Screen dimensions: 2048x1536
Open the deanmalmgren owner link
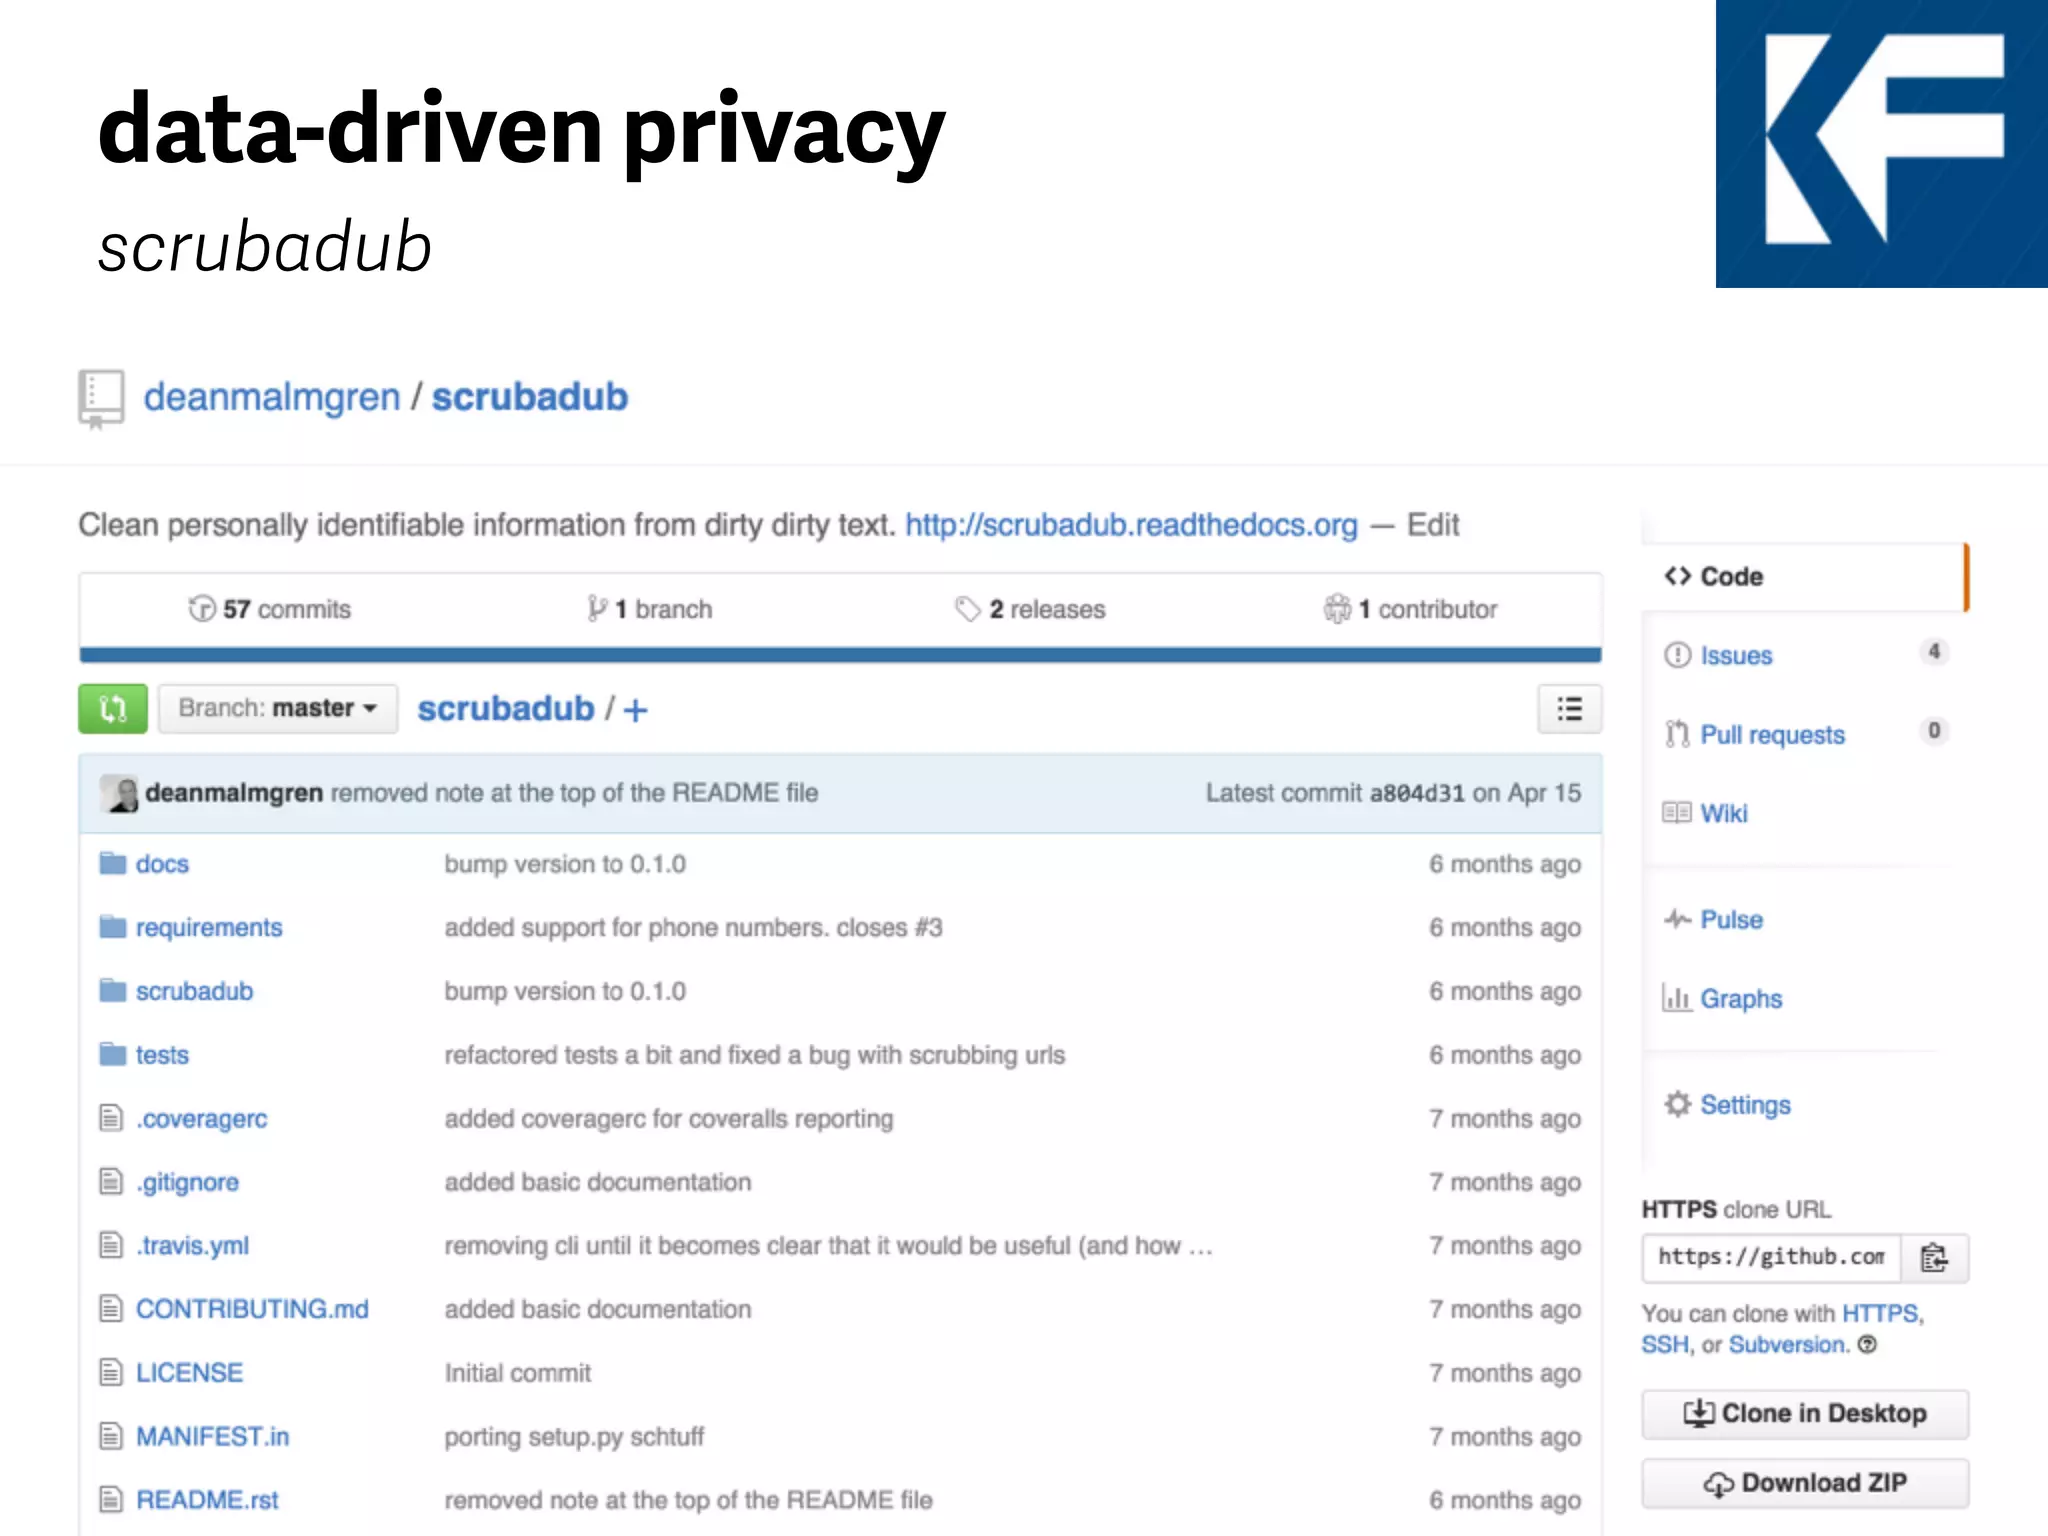[271, 397]
